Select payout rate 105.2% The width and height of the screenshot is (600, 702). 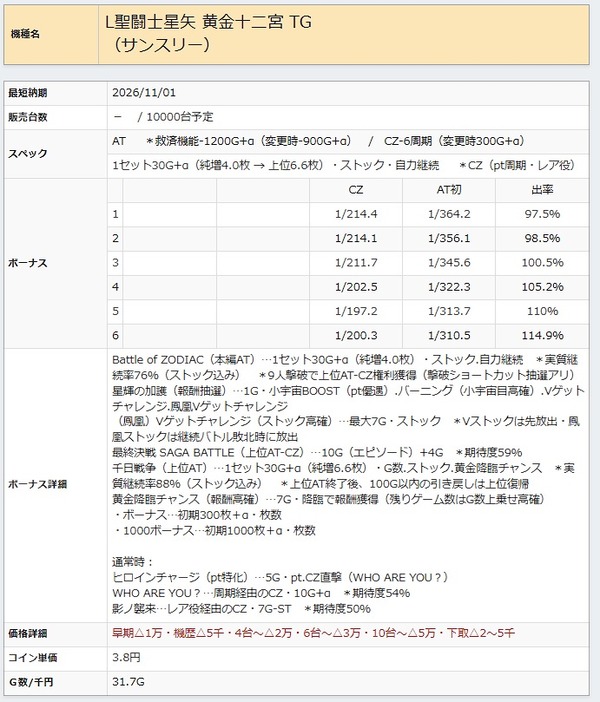[542, 287]
